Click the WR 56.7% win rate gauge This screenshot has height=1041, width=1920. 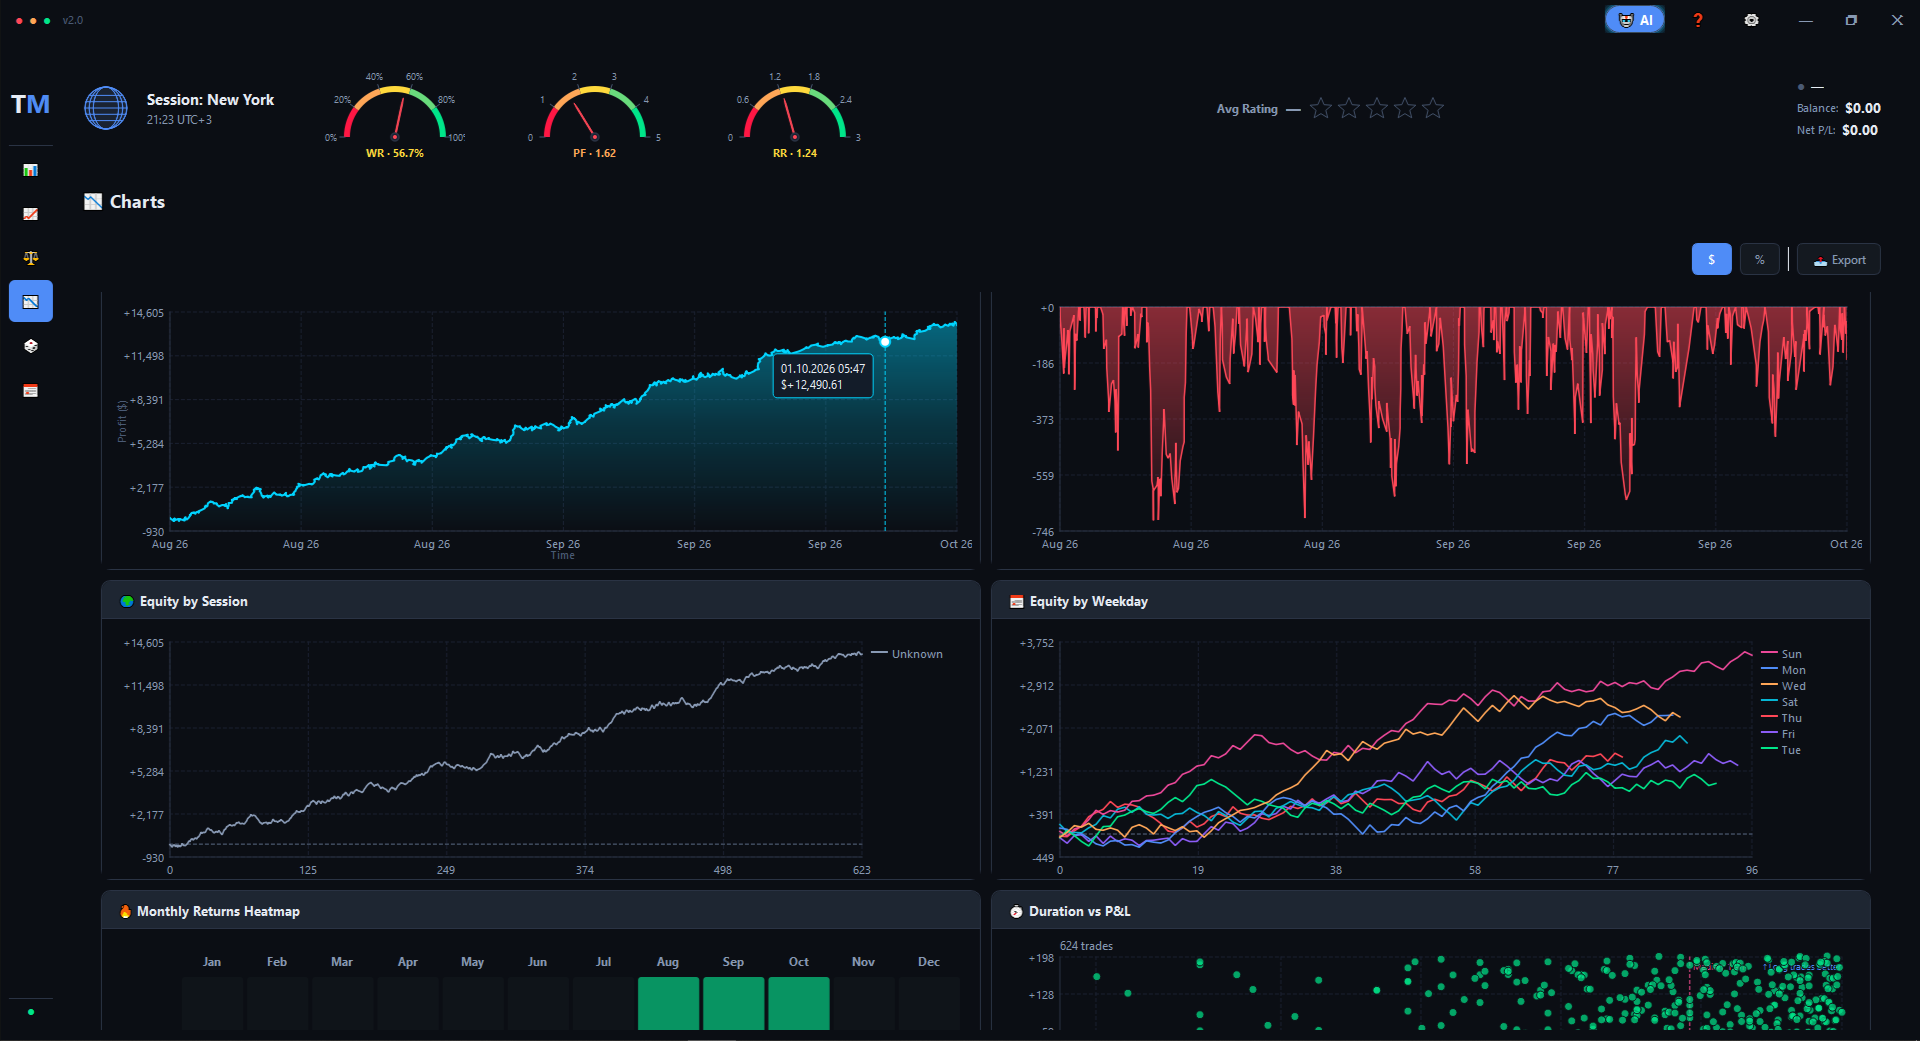[x=395, y=115]
